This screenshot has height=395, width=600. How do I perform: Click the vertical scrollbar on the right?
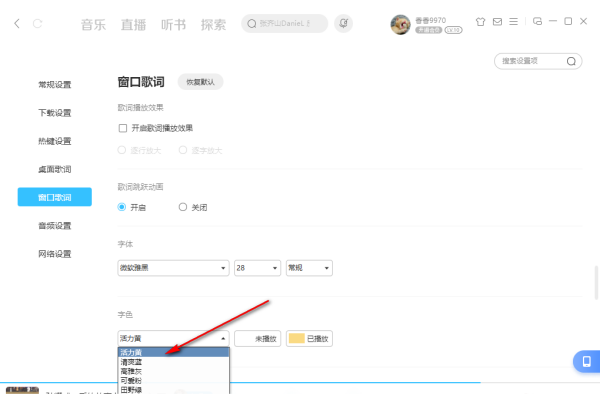point(597,283)
